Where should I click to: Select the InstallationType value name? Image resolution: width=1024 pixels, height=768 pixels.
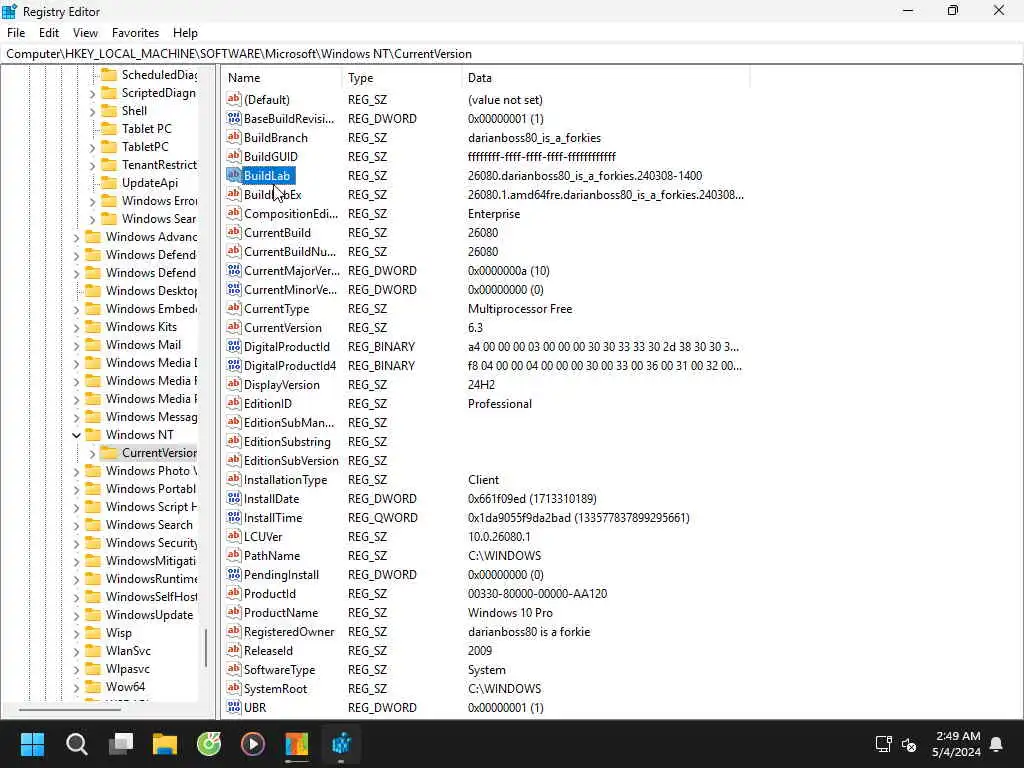[x=285, y=479]
